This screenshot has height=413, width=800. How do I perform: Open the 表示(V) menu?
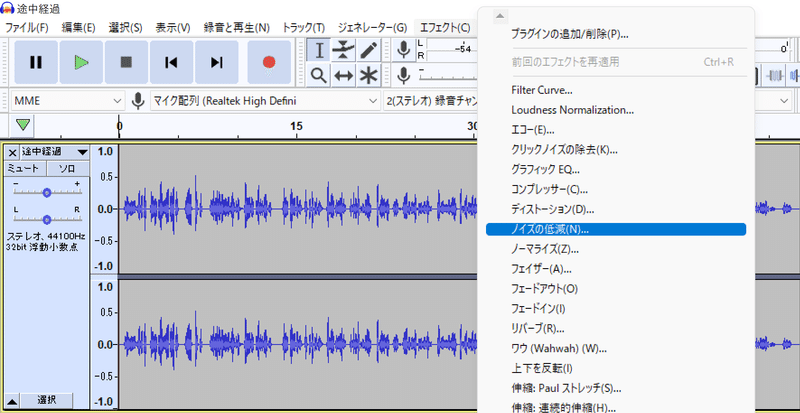pyautogui.click(x=173, y=28)
